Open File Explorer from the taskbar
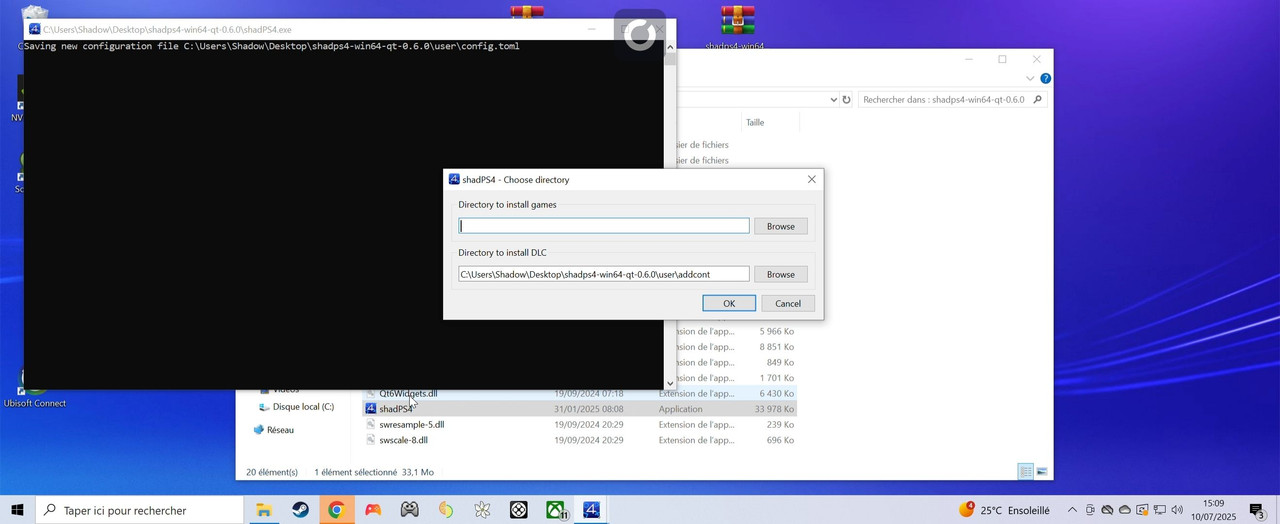The image size is (1280, 524). 264,510
